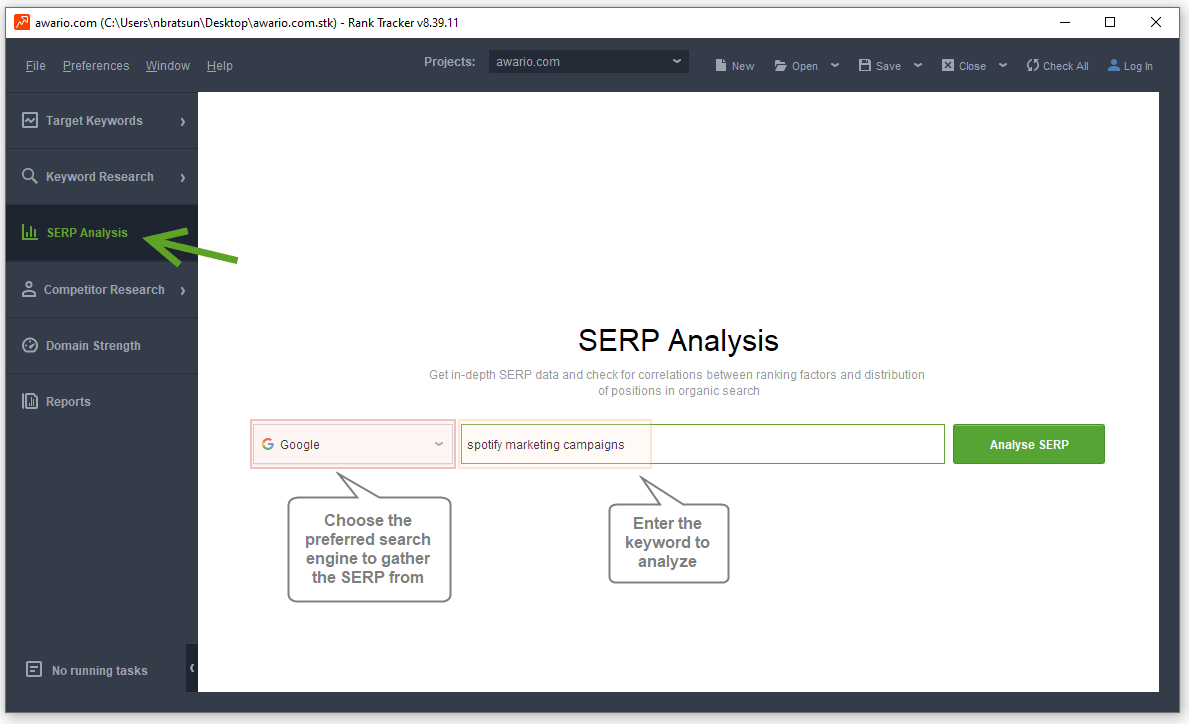Click the No running tasks label
The width and height of the screenshot is (1189, 724).
[99, 670]
